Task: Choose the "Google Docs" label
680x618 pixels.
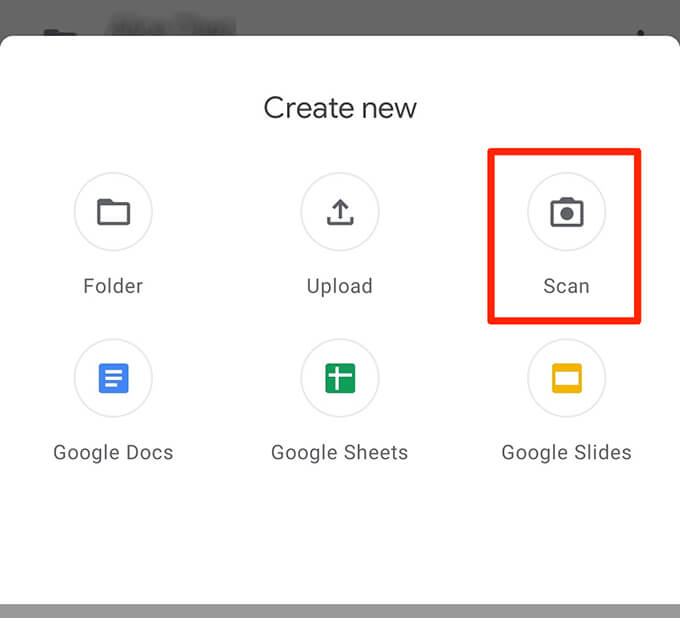Action: coord(113,453)
